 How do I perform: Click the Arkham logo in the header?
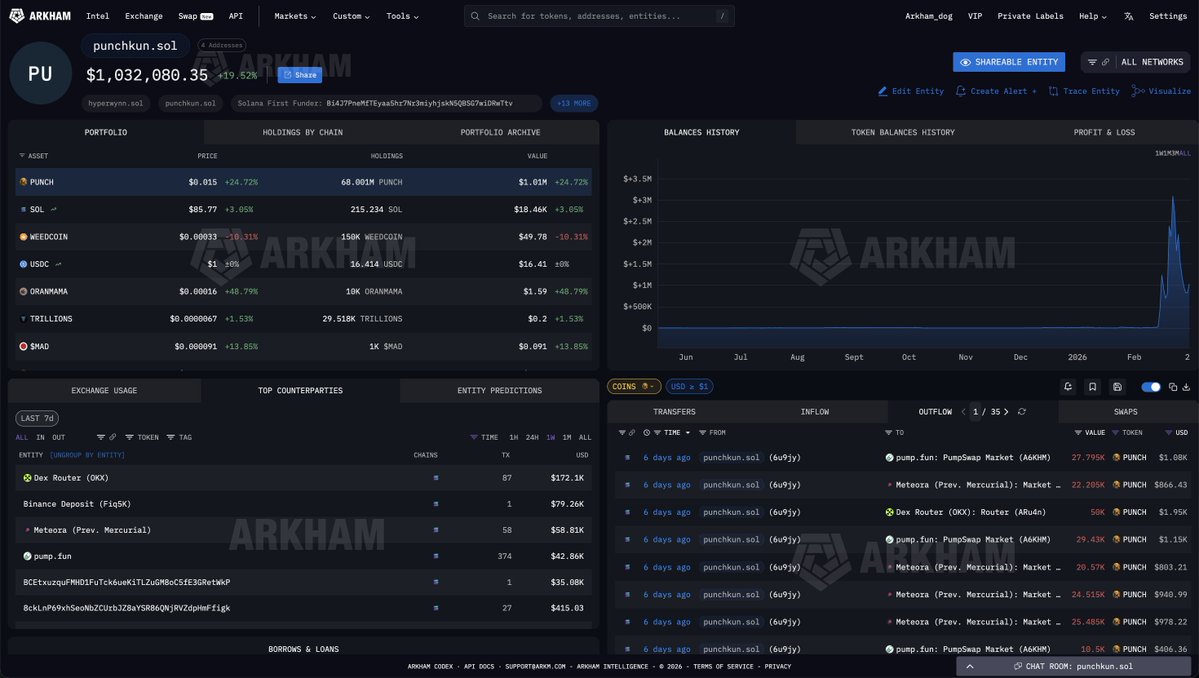click(x=40, y=16)
